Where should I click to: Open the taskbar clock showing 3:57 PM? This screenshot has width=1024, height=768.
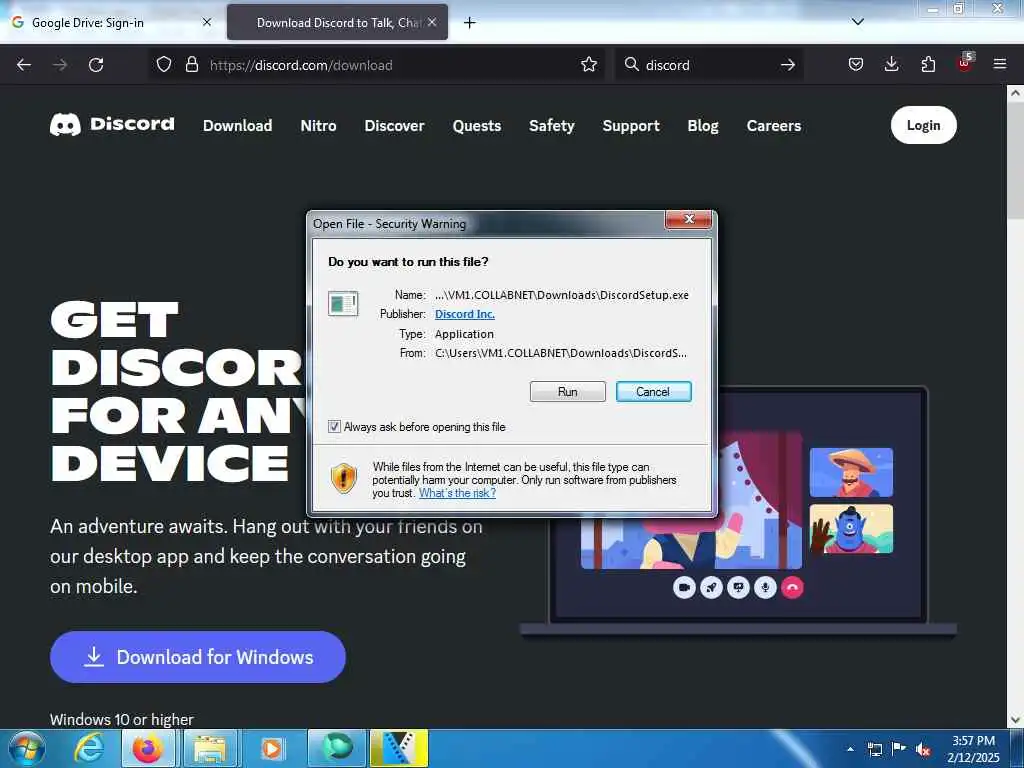[973, 749]
